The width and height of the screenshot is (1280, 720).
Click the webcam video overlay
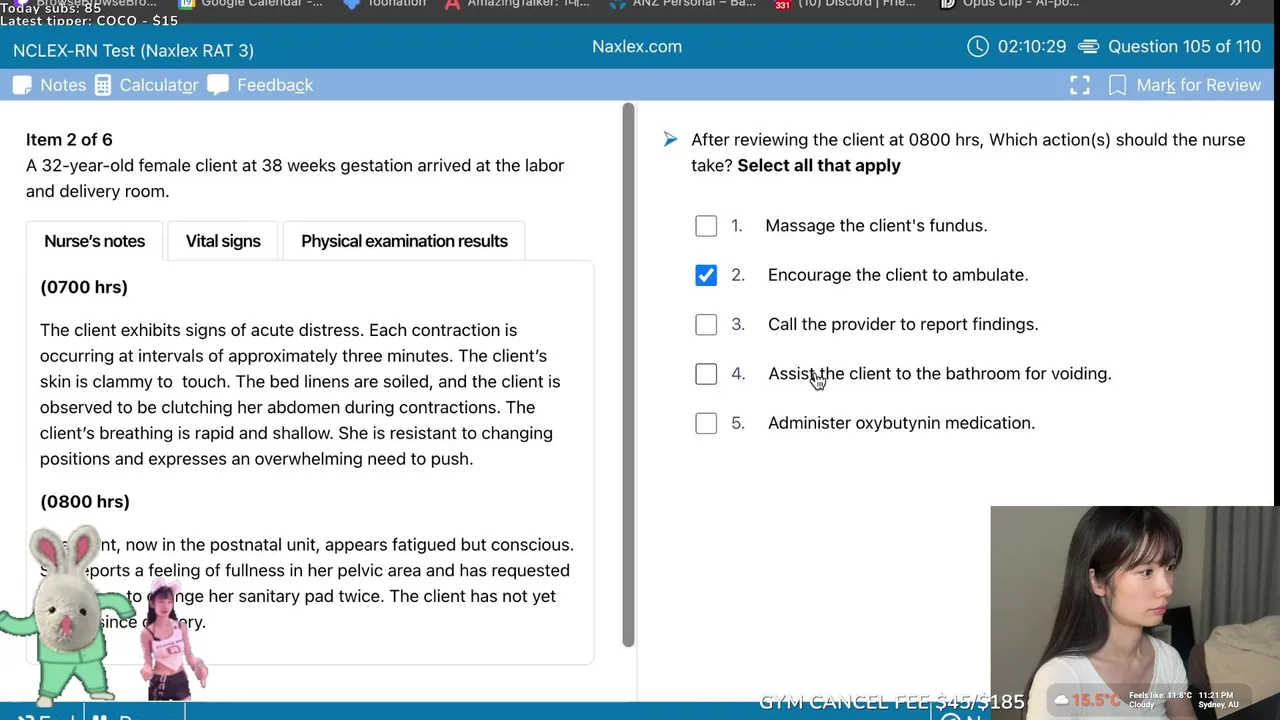(1135, 612)
